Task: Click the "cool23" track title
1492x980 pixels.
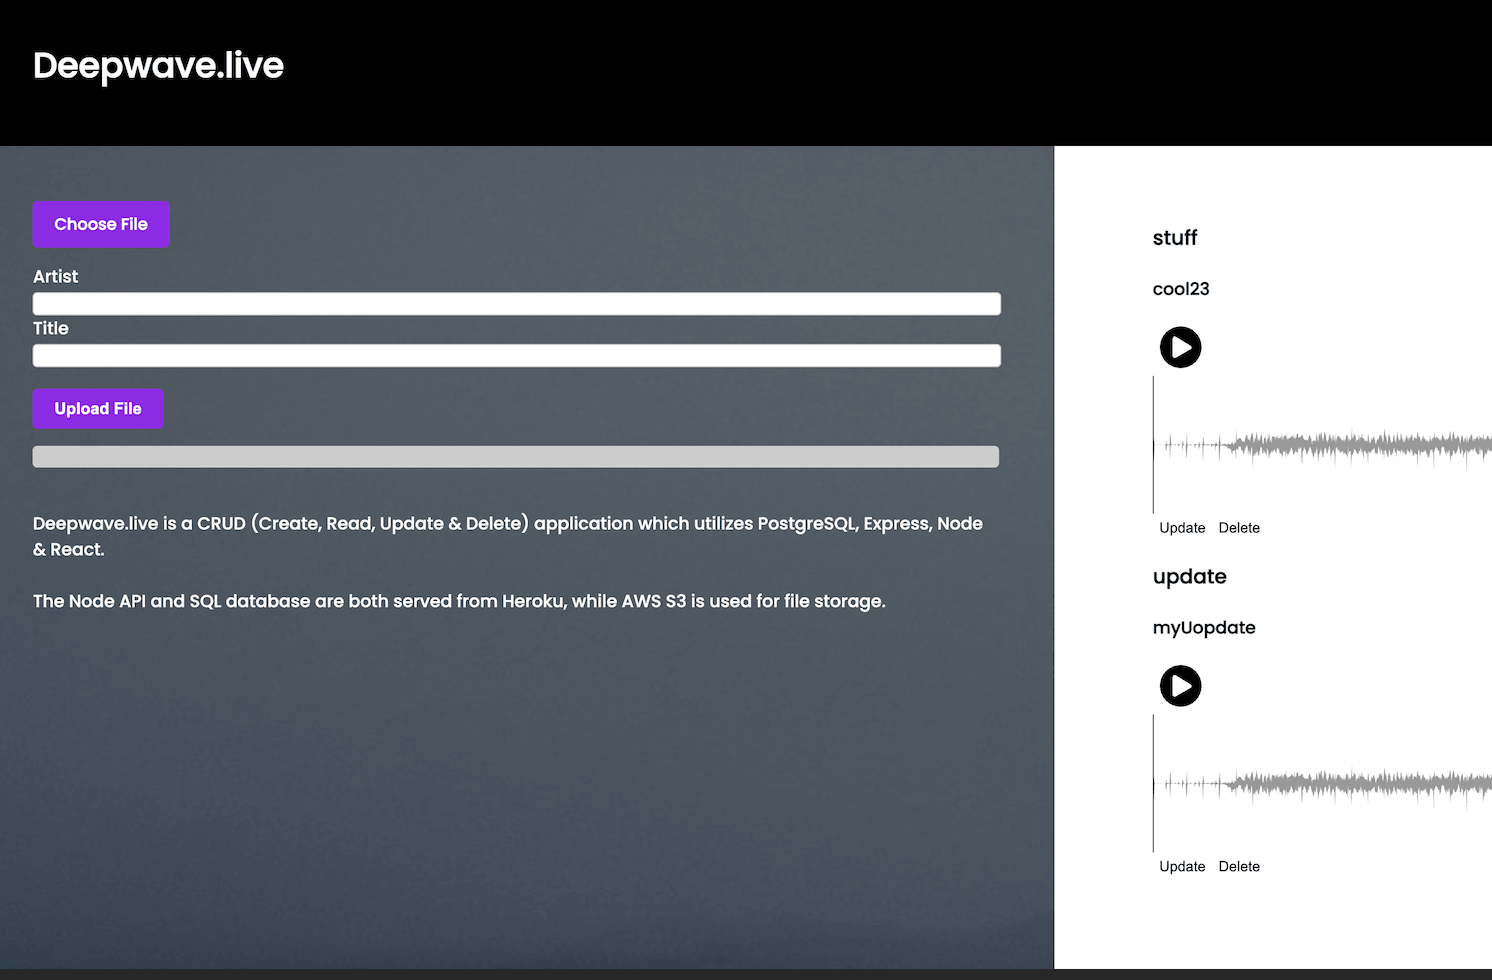Action: [x=1181, y=289]
